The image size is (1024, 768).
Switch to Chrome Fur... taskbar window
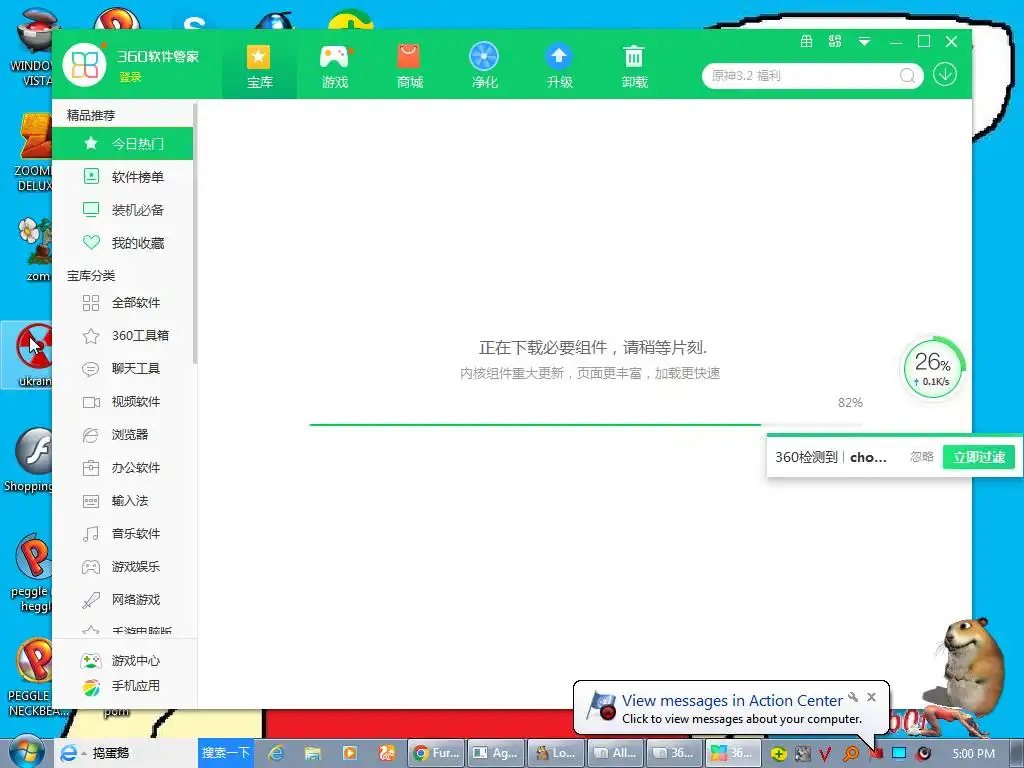[437, 753]
